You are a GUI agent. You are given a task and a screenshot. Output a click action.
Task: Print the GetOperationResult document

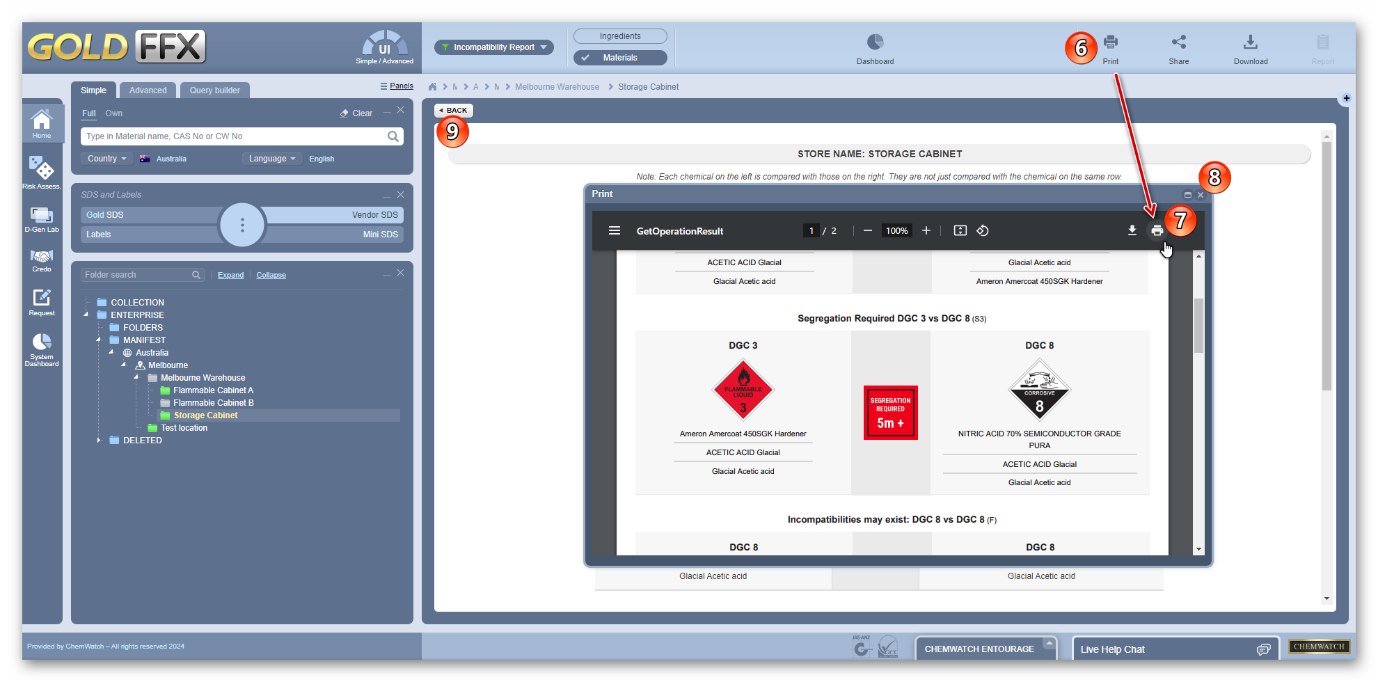click(1158, 230)
